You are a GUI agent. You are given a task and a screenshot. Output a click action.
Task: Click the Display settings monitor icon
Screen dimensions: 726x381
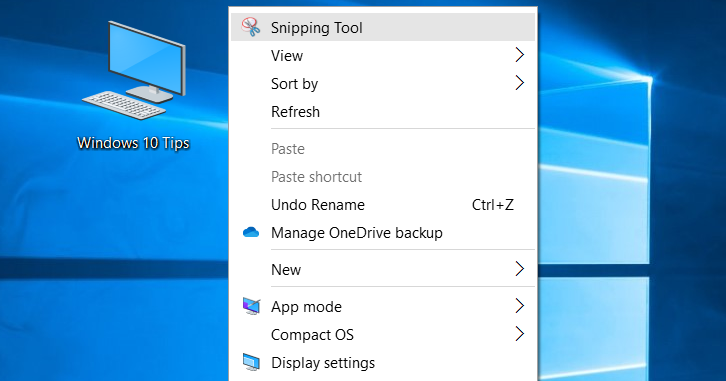click(251, 362)
